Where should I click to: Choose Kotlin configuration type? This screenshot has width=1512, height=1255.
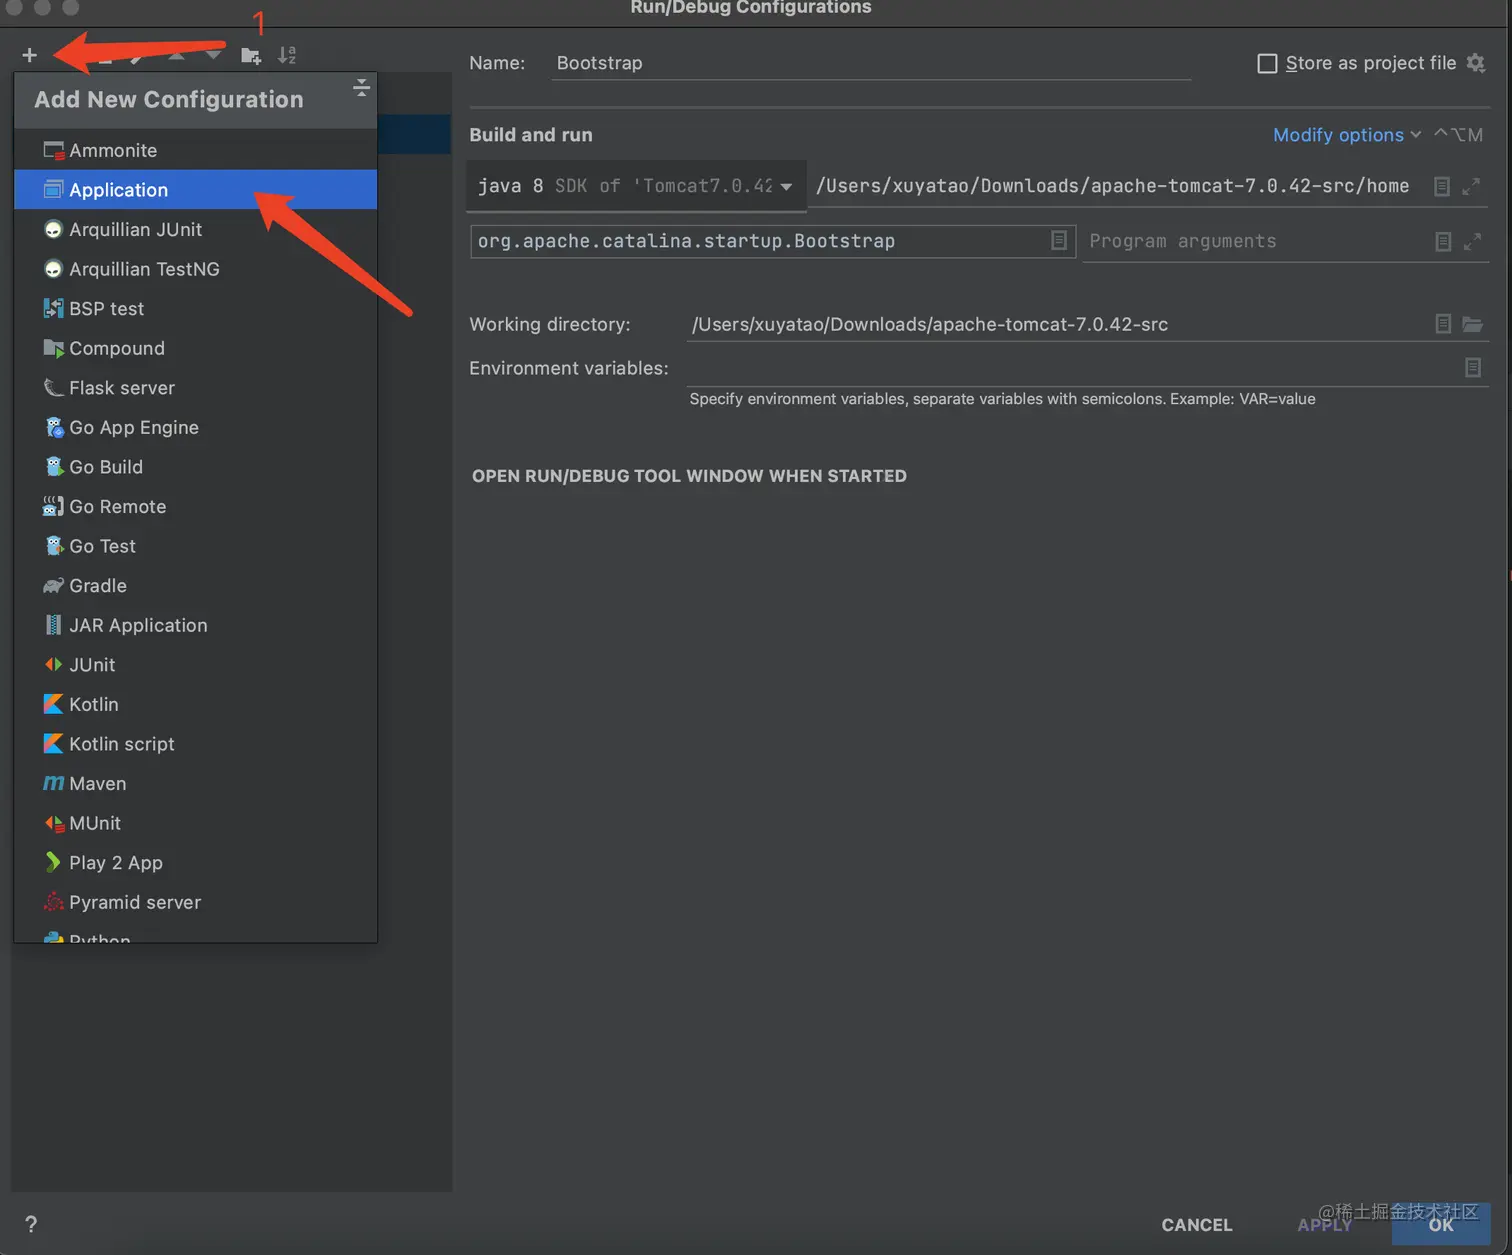(196, 704)
